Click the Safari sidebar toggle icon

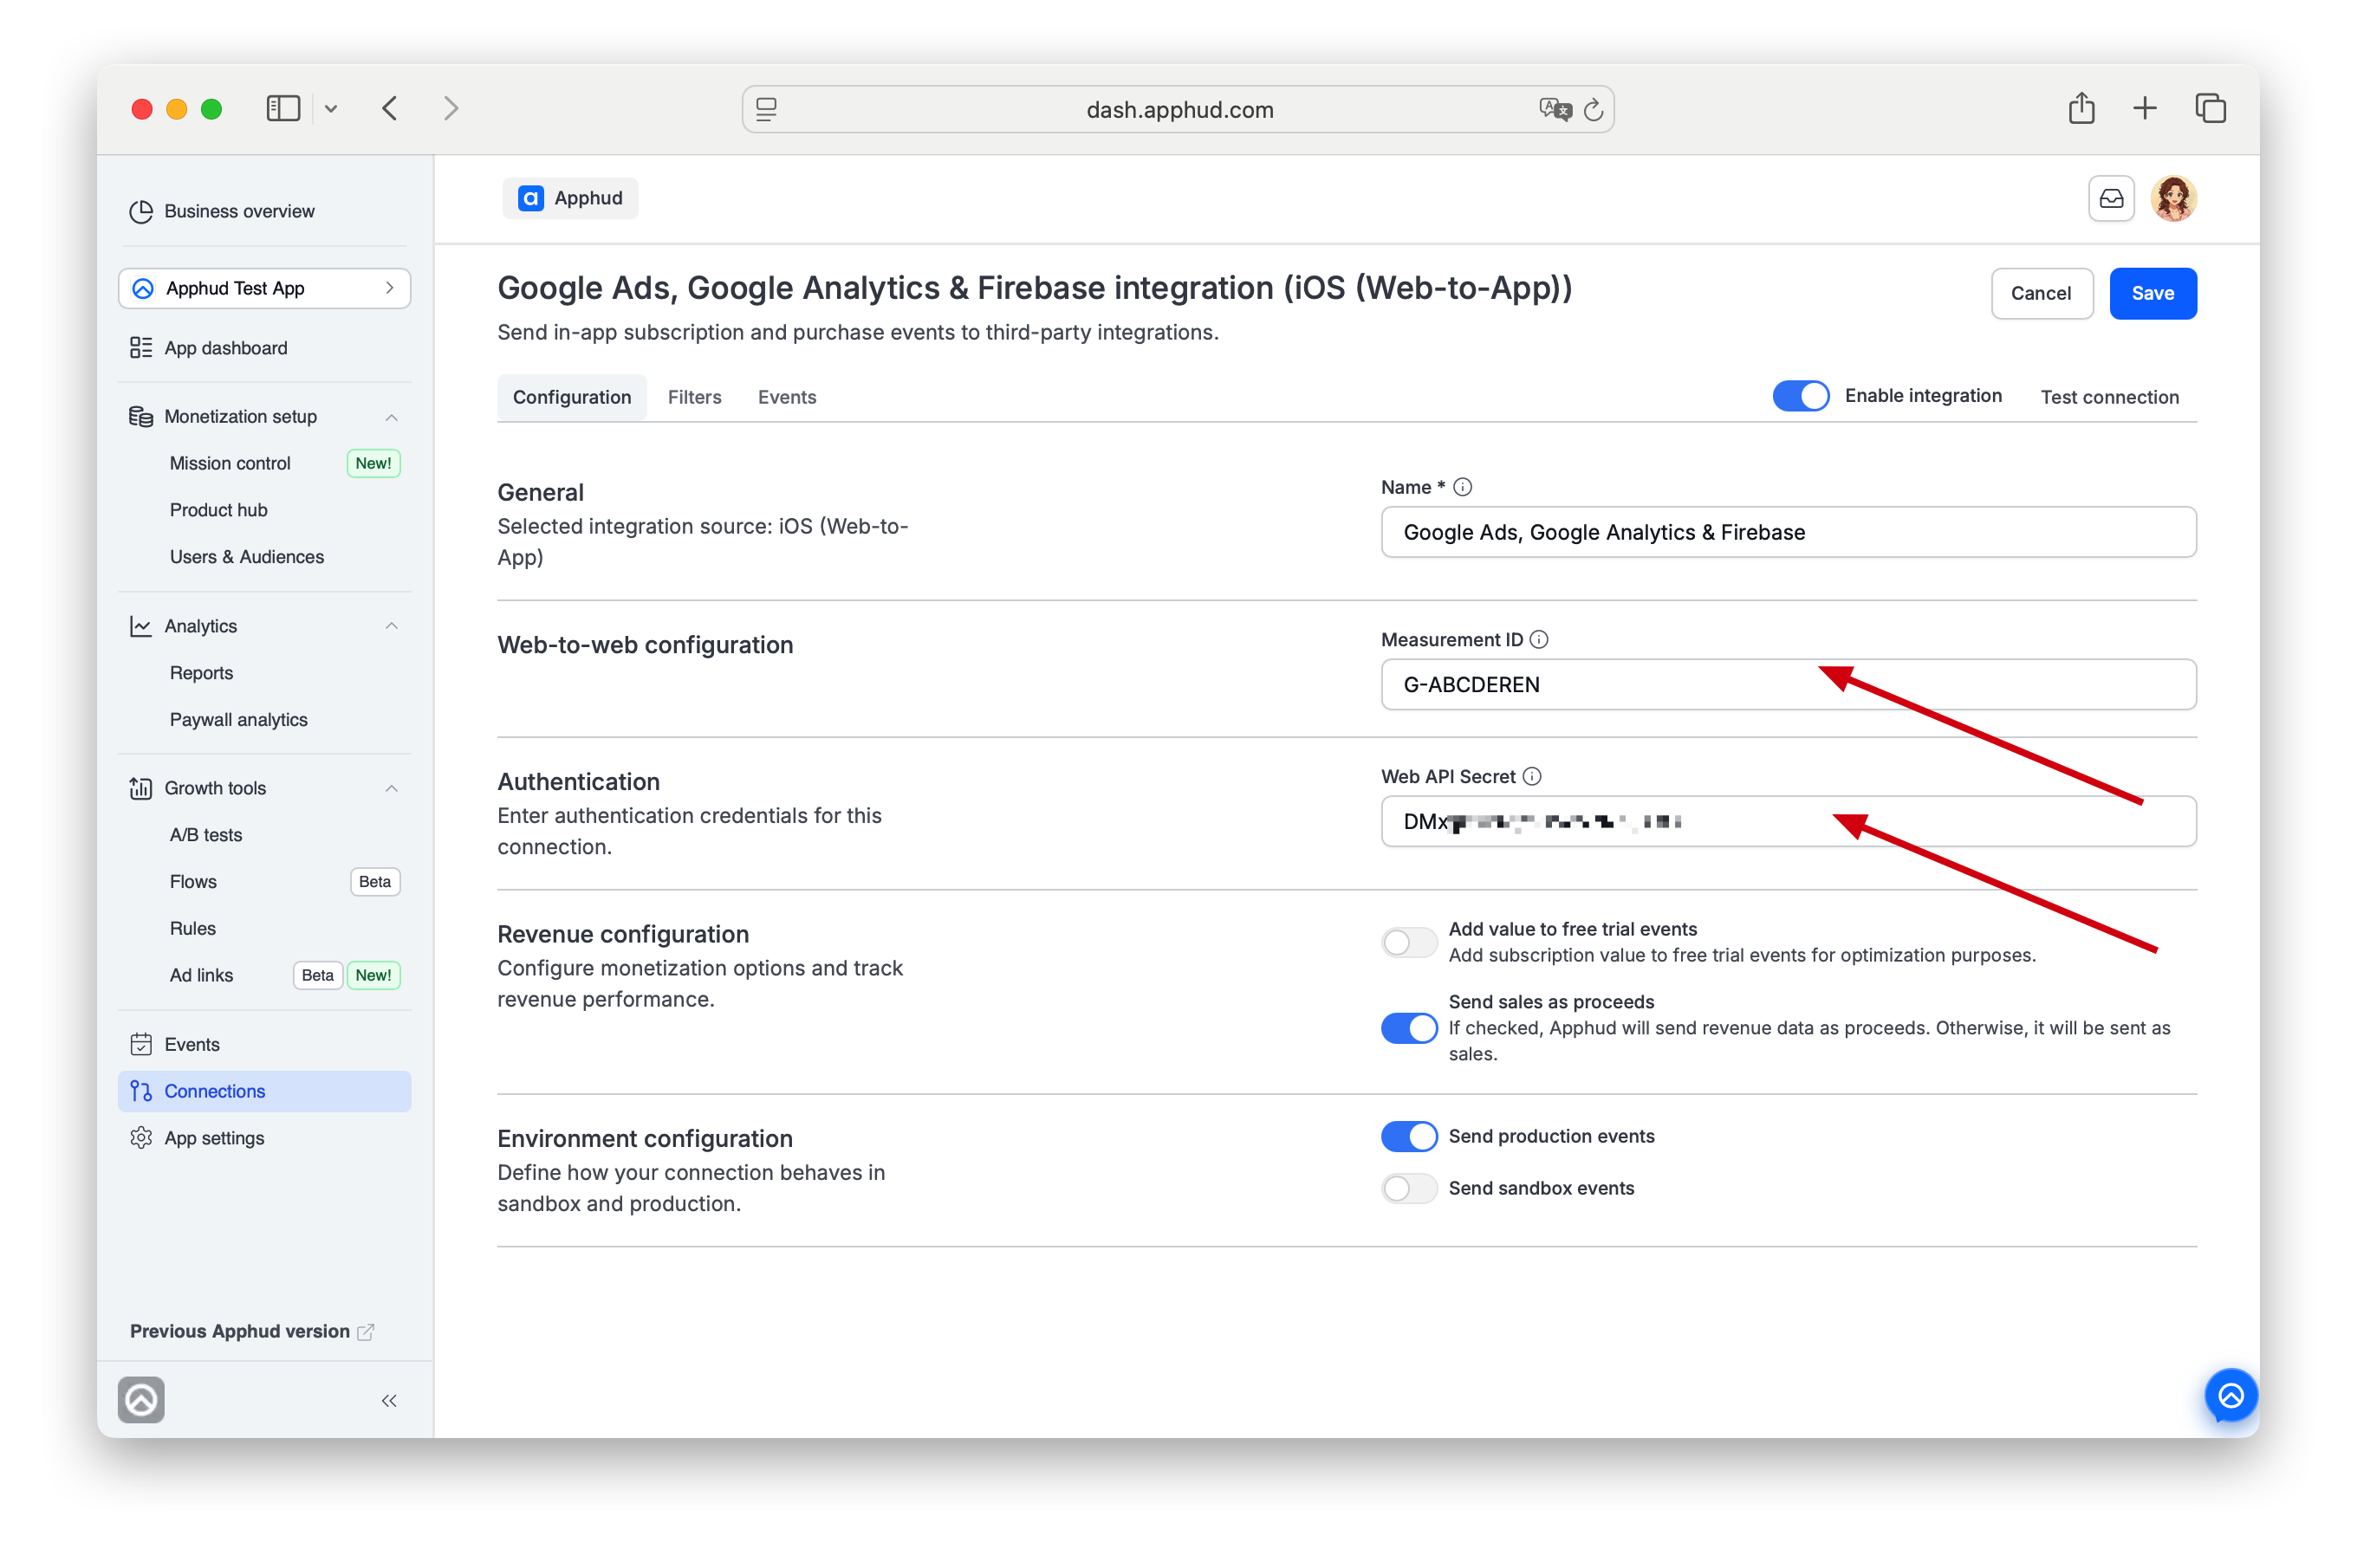coord(283,108)
